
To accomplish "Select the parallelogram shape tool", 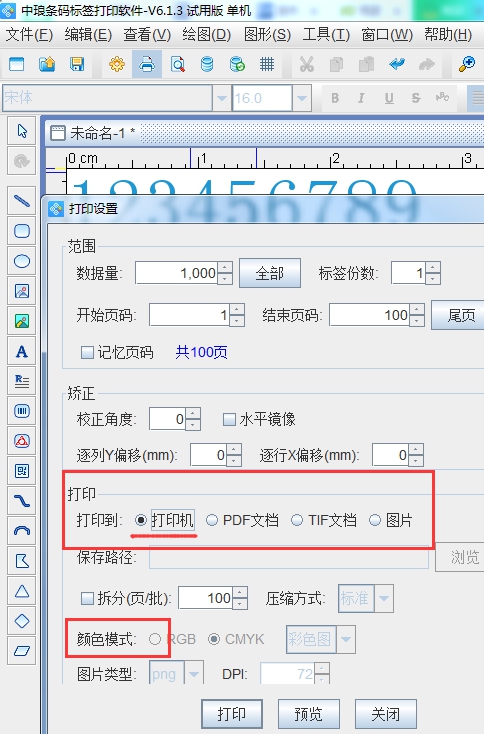I will click(22, 651).
